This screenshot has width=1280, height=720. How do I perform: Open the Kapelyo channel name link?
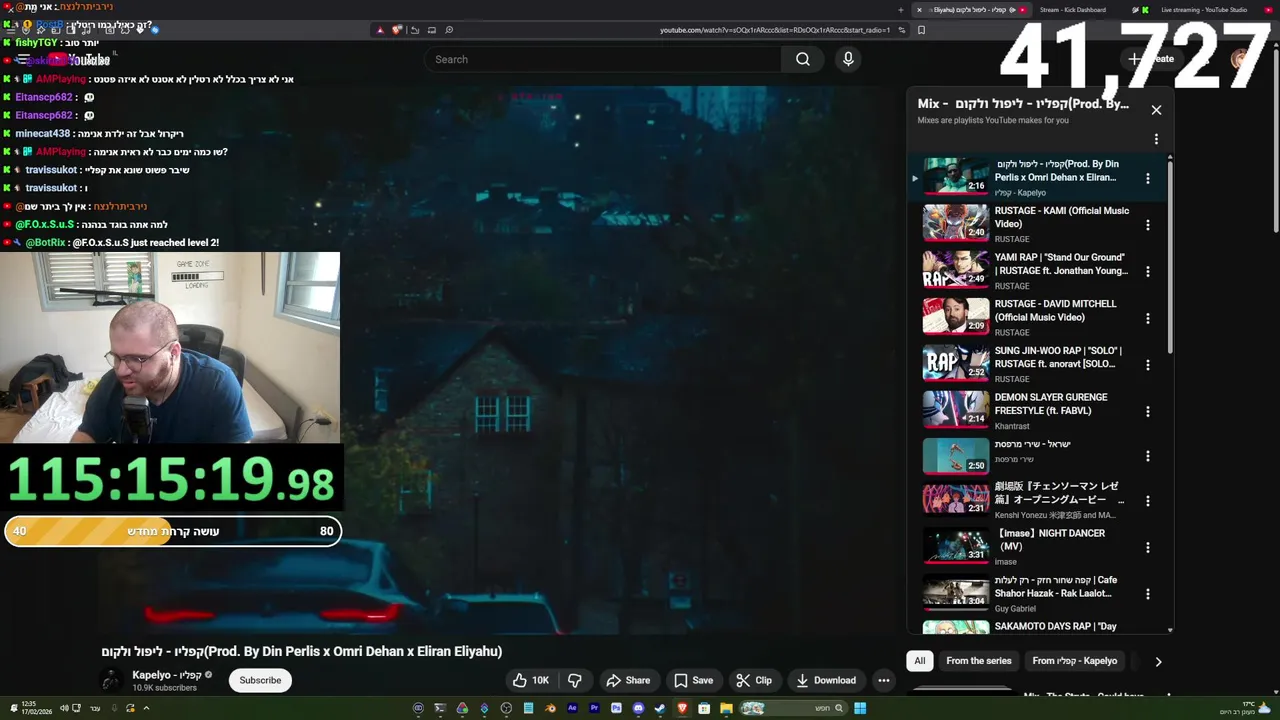[x=167, y=675]
